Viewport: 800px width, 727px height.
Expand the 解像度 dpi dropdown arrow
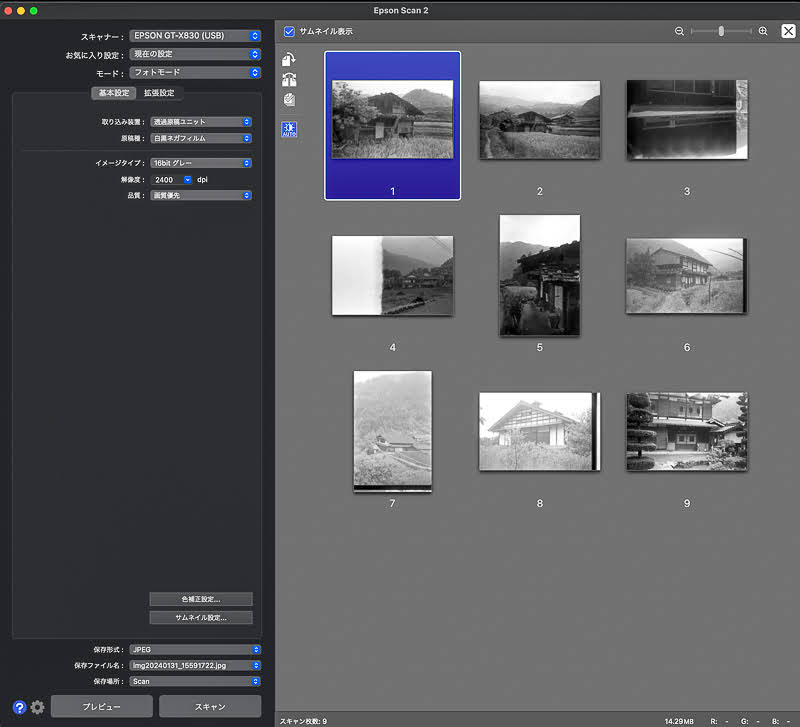188,180
